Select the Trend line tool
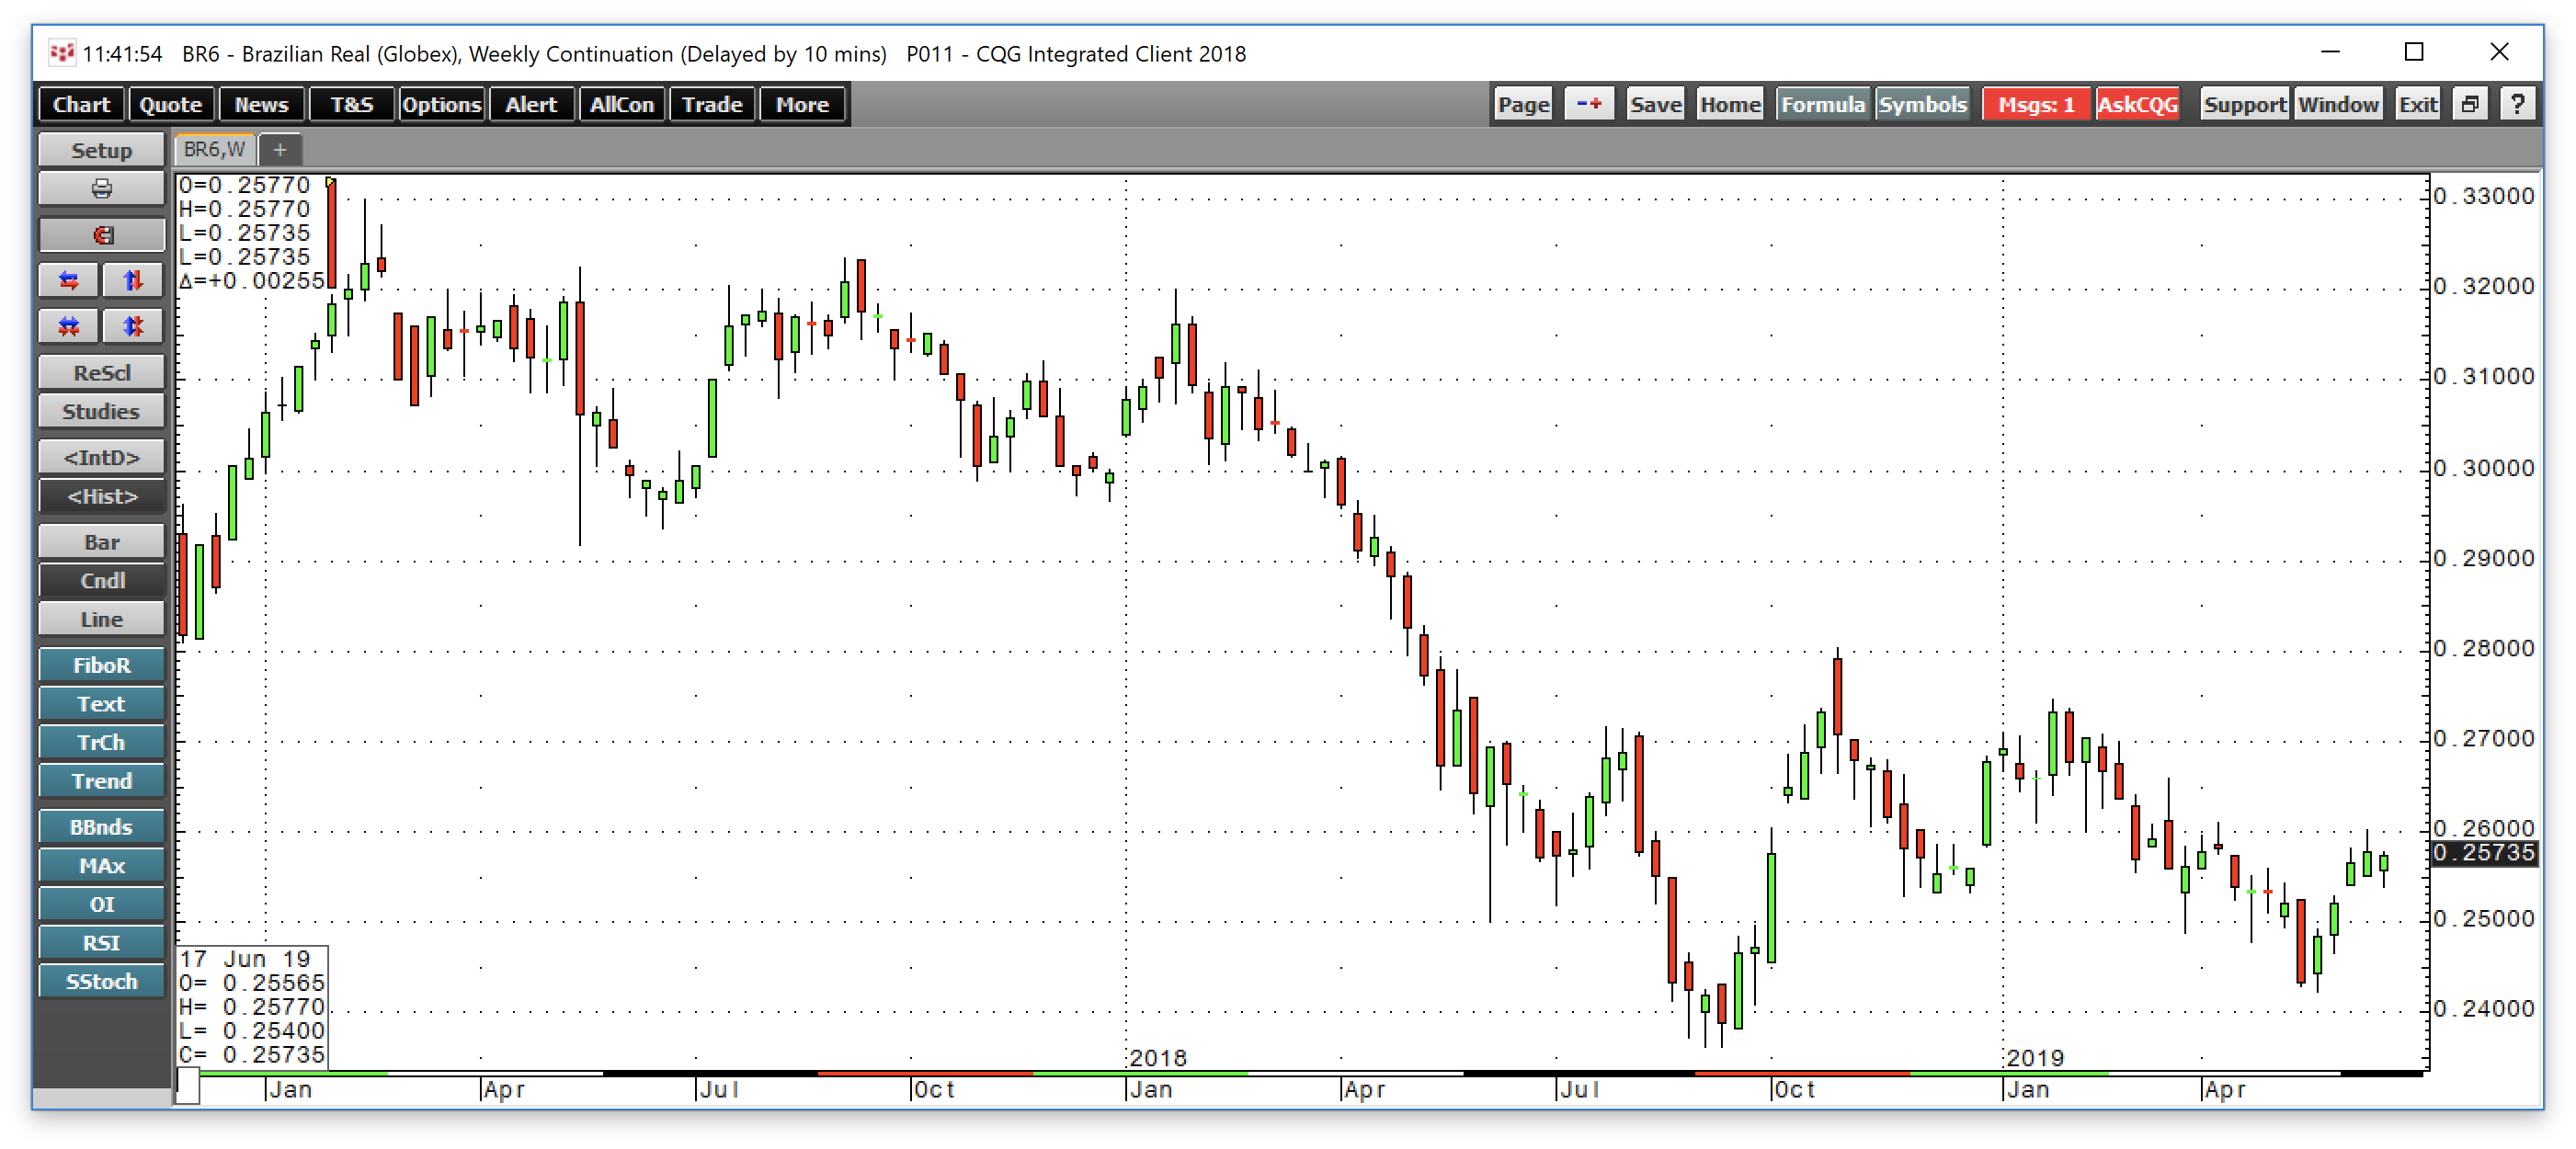The height and width of the screenshot is (1149, 2576). point(101,782)
